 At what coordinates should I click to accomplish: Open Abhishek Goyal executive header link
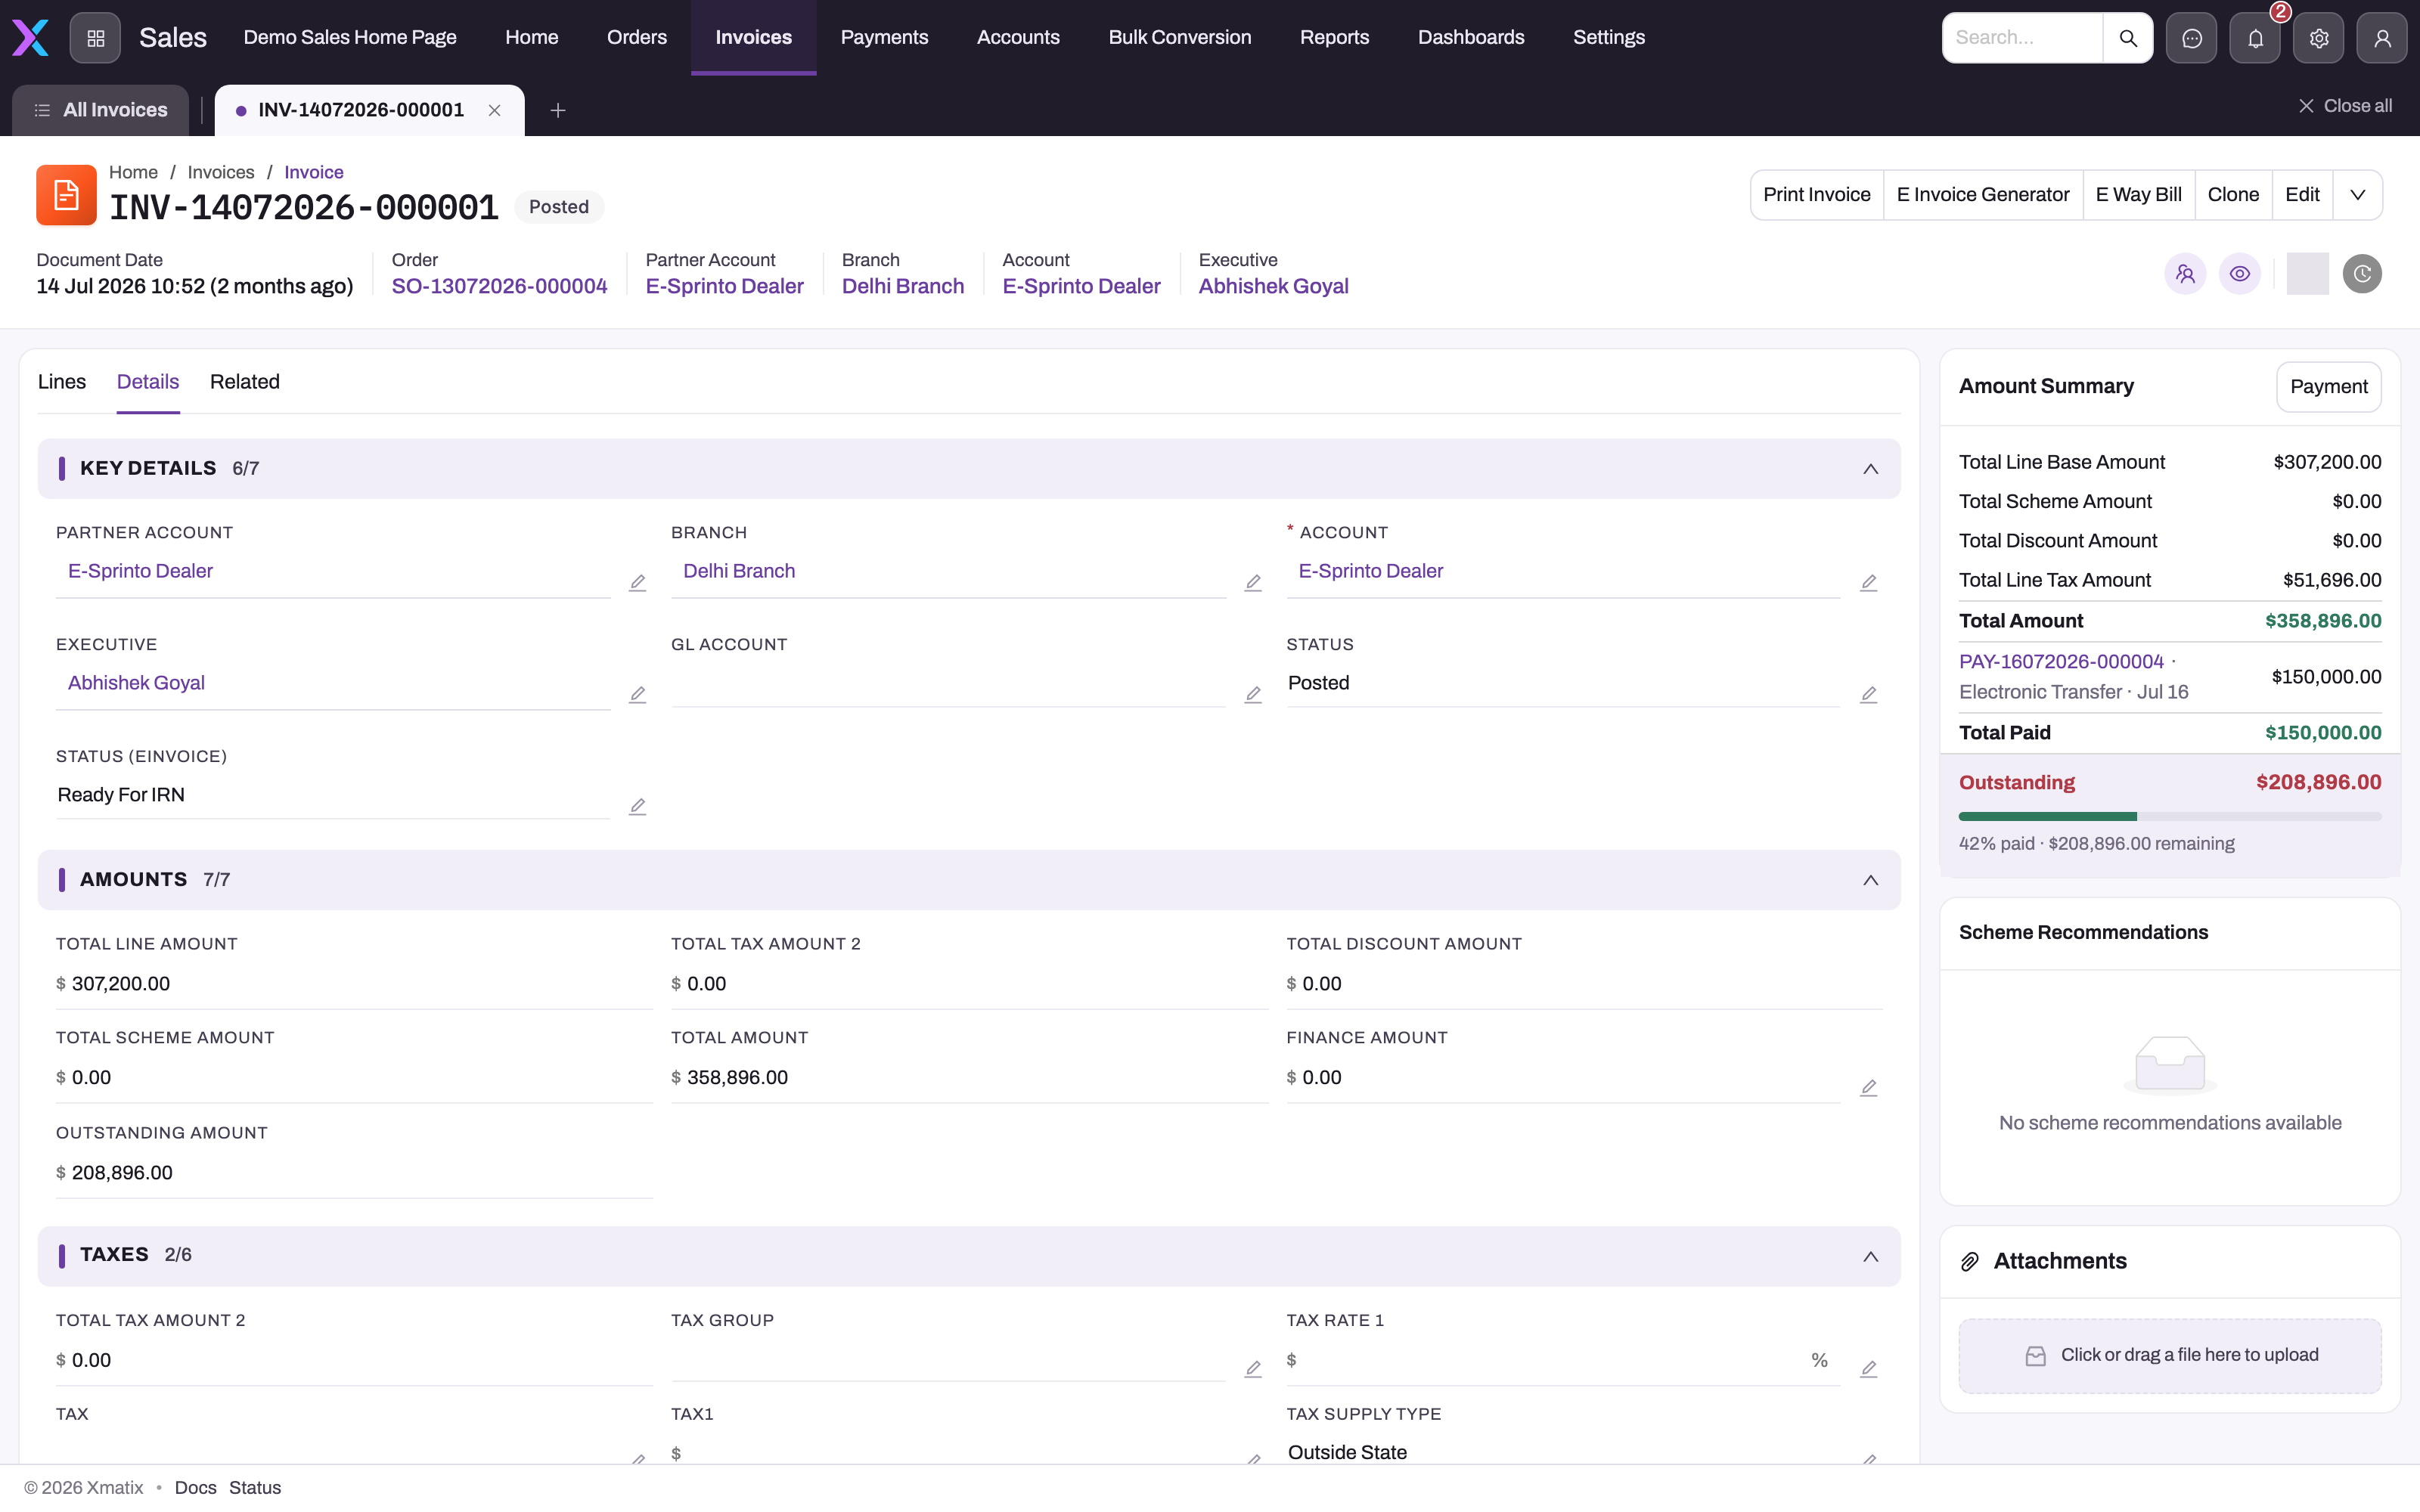click(1273, 287)
